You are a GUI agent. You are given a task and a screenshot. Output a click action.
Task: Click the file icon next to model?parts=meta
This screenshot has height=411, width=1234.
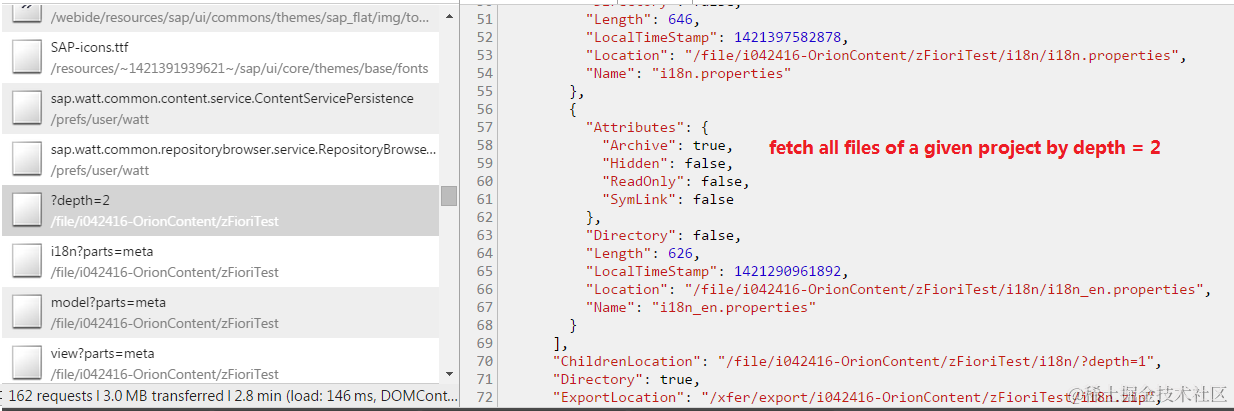(x=26, y=312)
